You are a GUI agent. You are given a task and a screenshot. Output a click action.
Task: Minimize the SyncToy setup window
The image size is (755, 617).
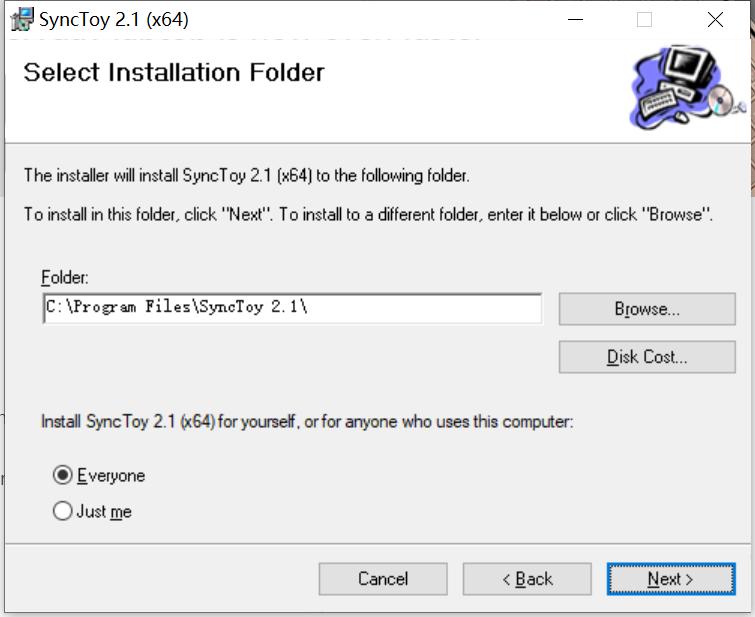(575, 19)
